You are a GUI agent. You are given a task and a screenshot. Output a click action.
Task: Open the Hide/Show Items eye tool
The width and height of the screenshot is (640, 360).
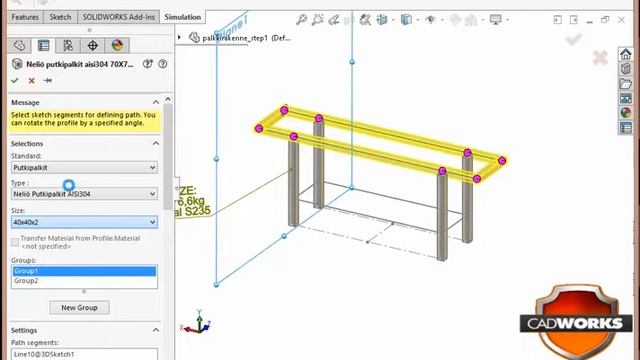431,19
